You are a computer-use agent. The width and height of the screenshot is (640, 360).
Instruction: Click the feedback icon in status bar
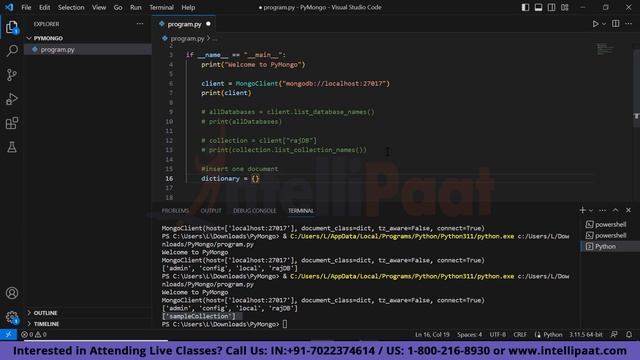614,334
